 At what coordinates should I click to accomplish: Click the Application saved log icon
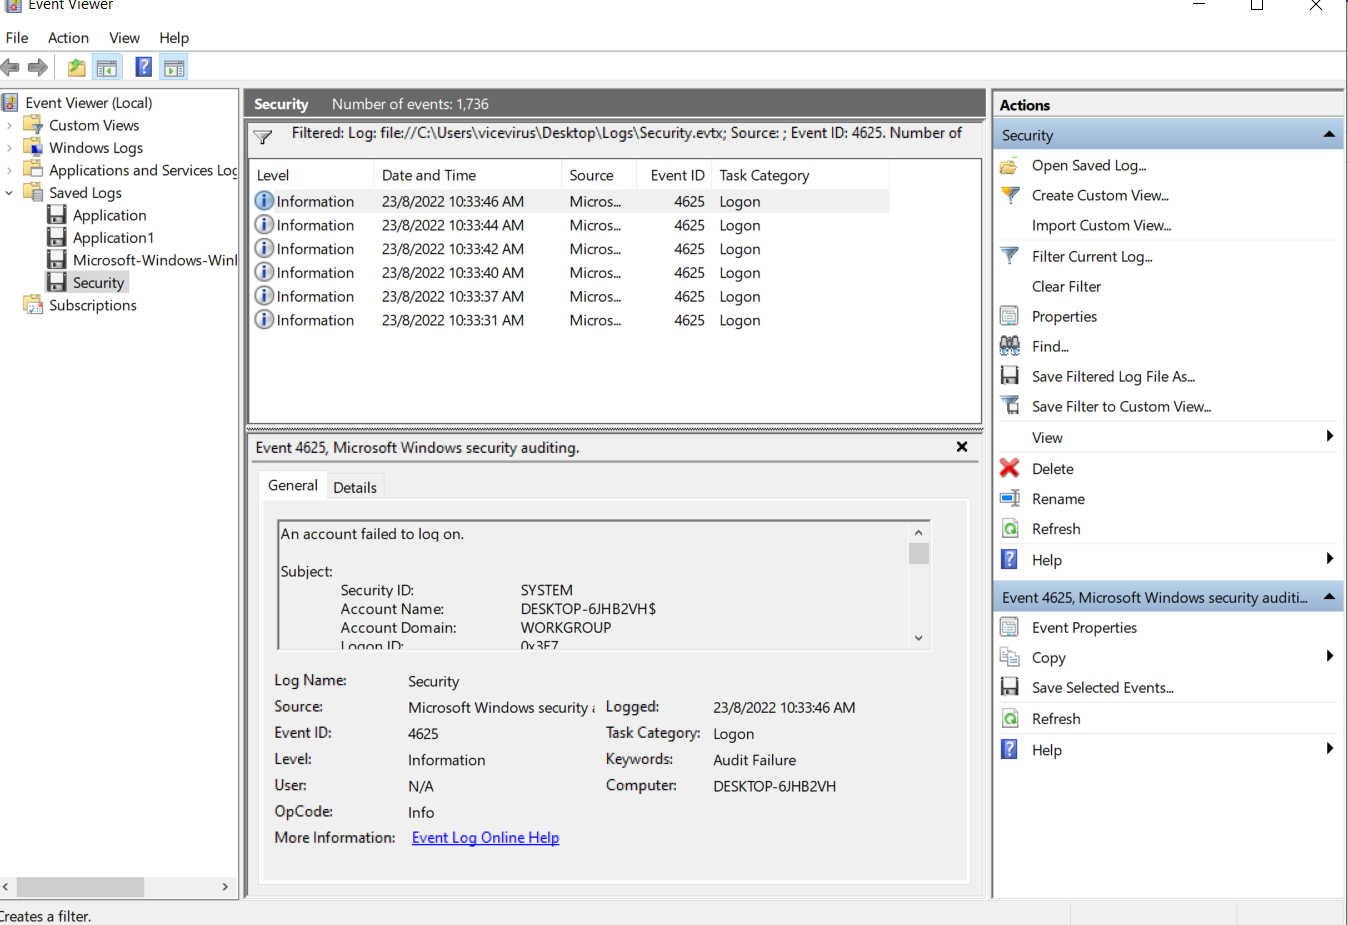(x=57, y=215)
